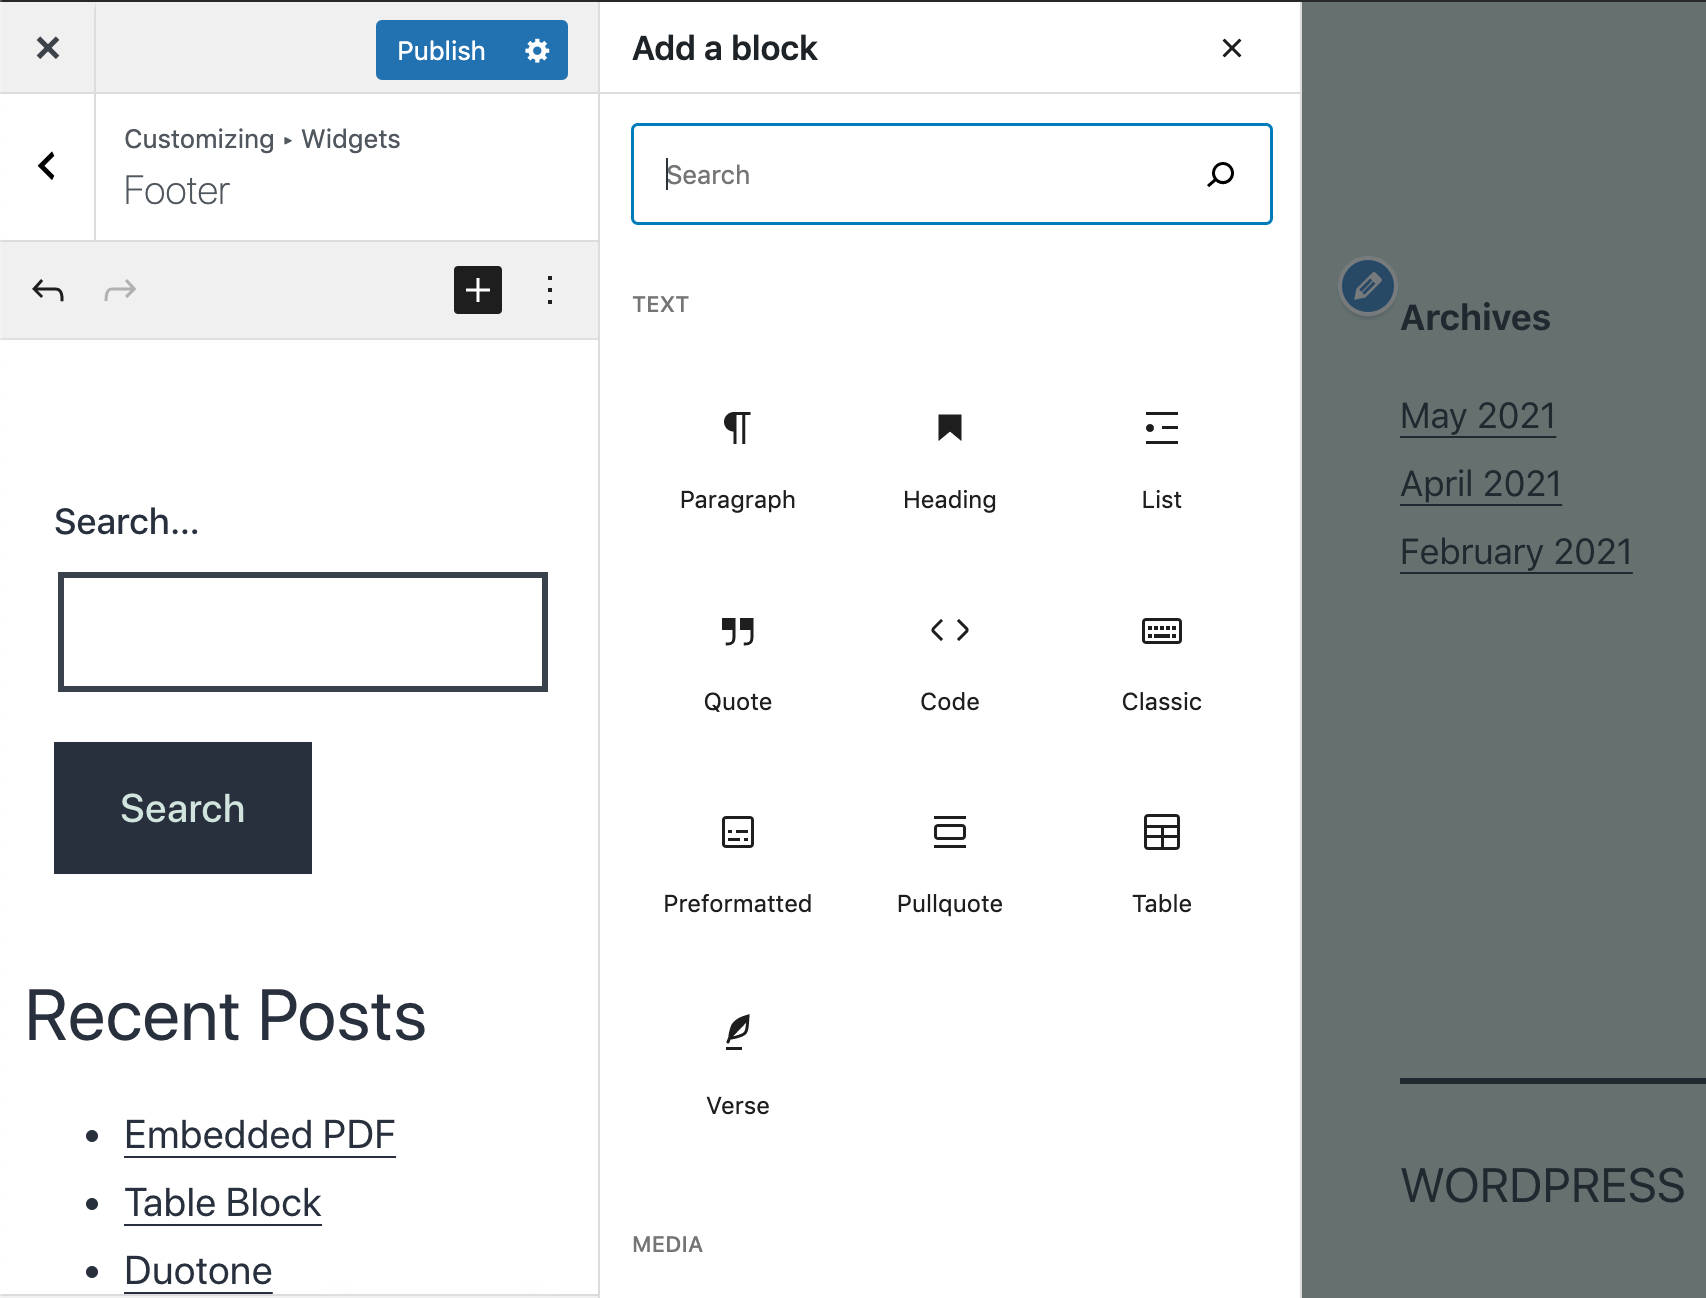Click the pencil edit icon beside Archives
The height and width of the screenshot is (1298, 1706).
click(x=1366, y=286)
